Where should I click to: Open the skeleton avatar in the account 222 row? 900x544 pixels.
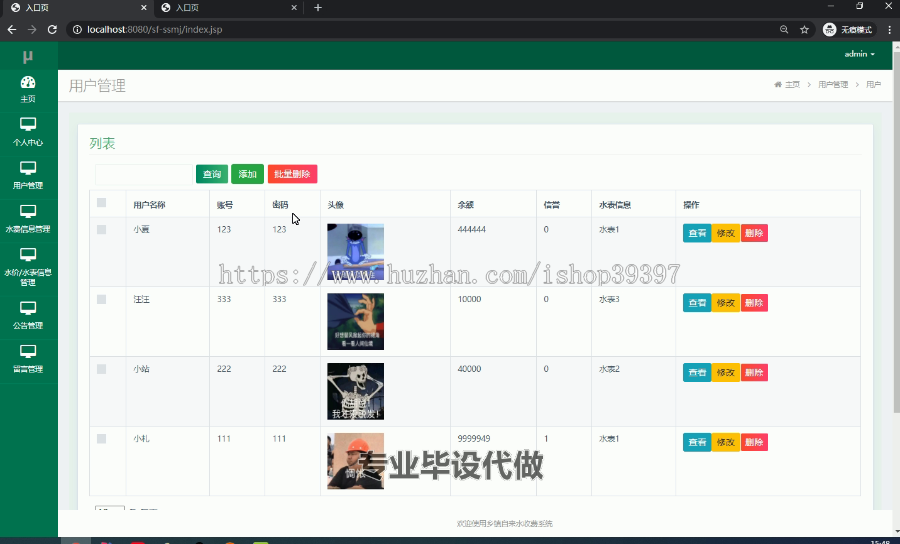tap(355, 391)
